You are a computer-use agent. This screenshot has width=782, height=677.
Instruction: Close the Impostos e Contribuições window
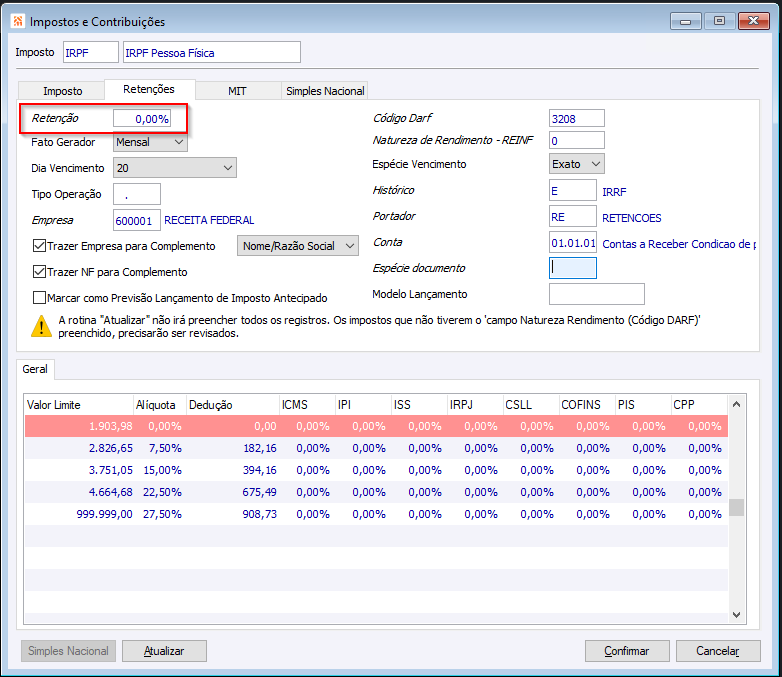pyautogui.click(x=754, y=21)
